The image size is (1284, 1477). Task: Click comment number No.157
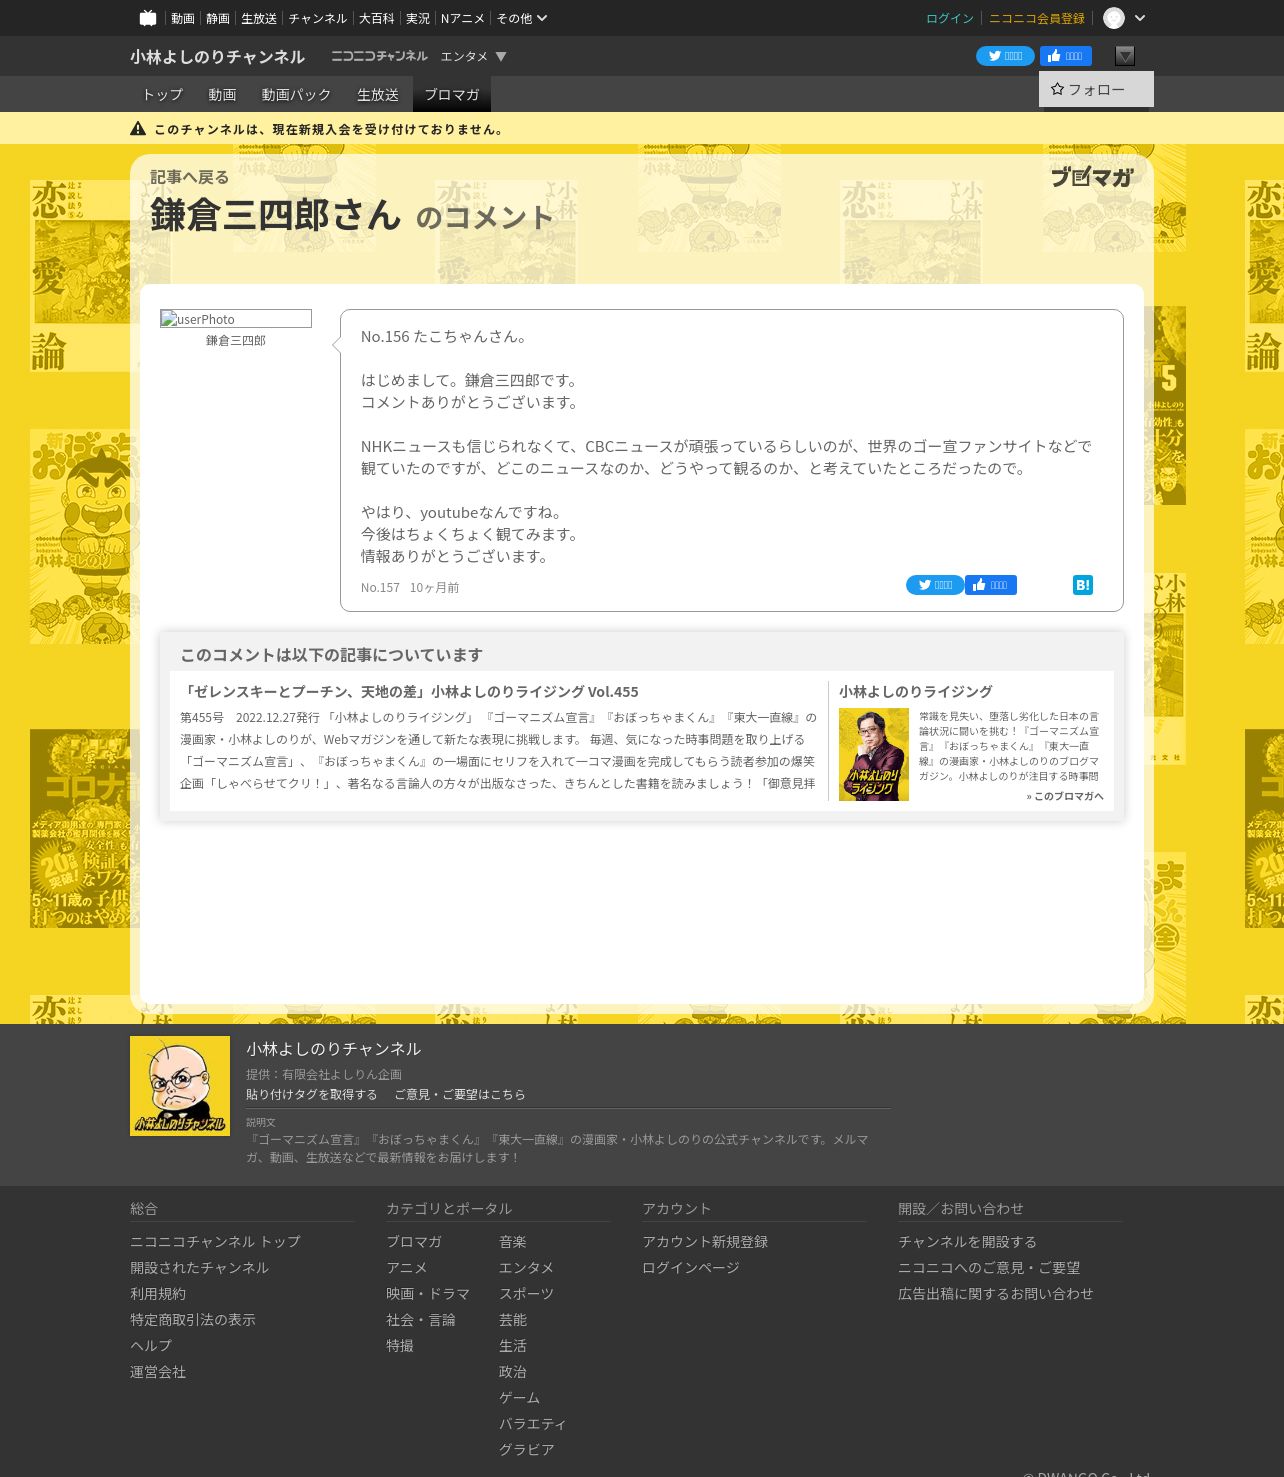tap(380, 588)
